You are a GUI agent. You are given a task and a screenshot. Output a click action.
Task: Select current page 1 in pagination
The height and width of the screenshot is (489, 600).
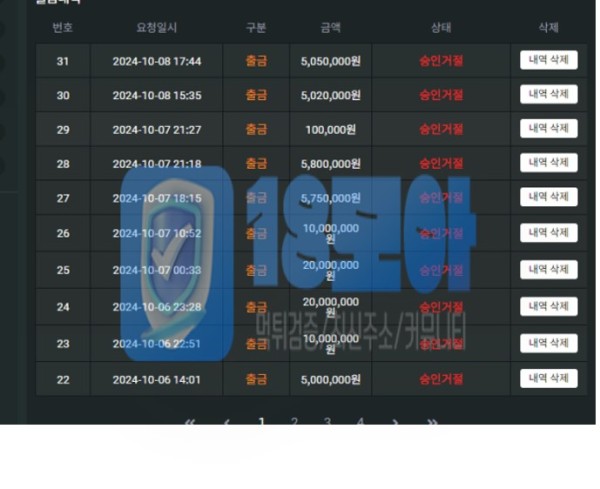261,421
